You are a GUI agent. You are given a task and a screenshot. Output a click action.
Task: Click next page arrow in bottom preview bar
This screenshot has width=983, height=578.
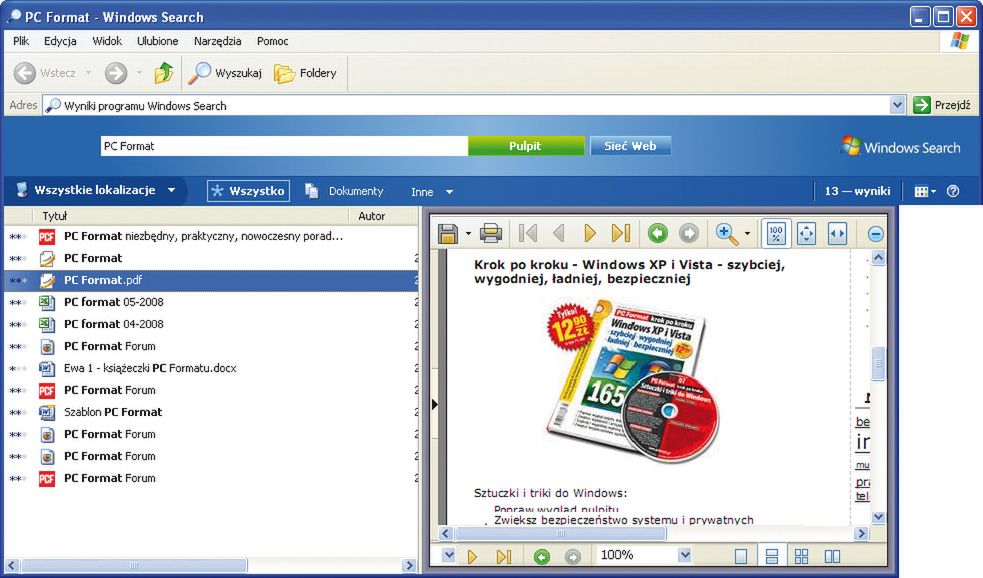[x=473, y=556]
